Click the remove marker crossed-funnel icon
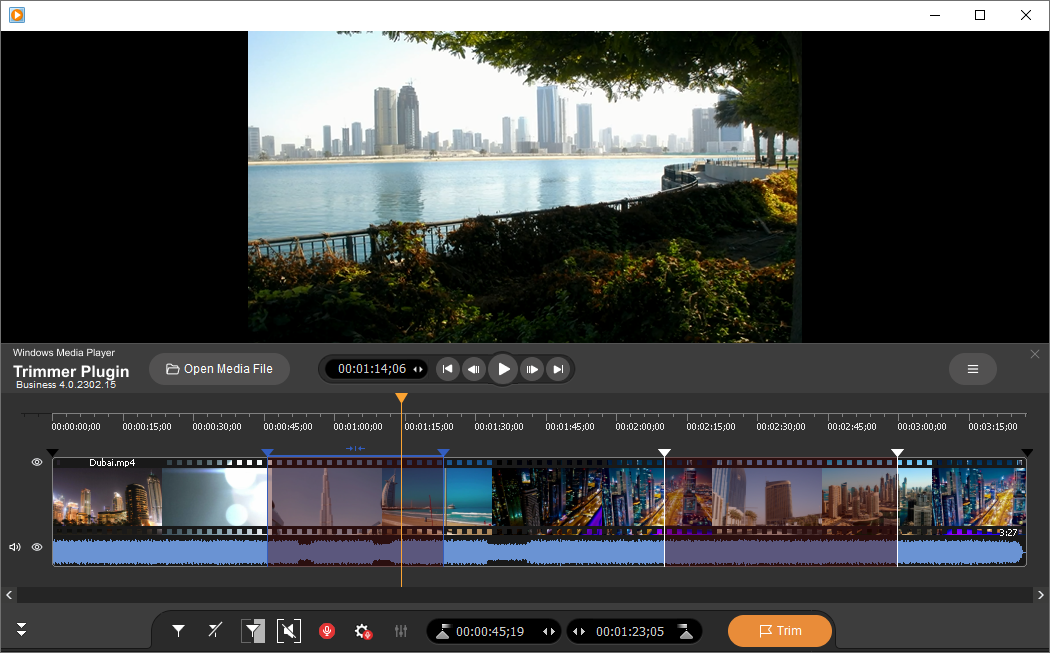1050x653 pixels. pos(213,631)
